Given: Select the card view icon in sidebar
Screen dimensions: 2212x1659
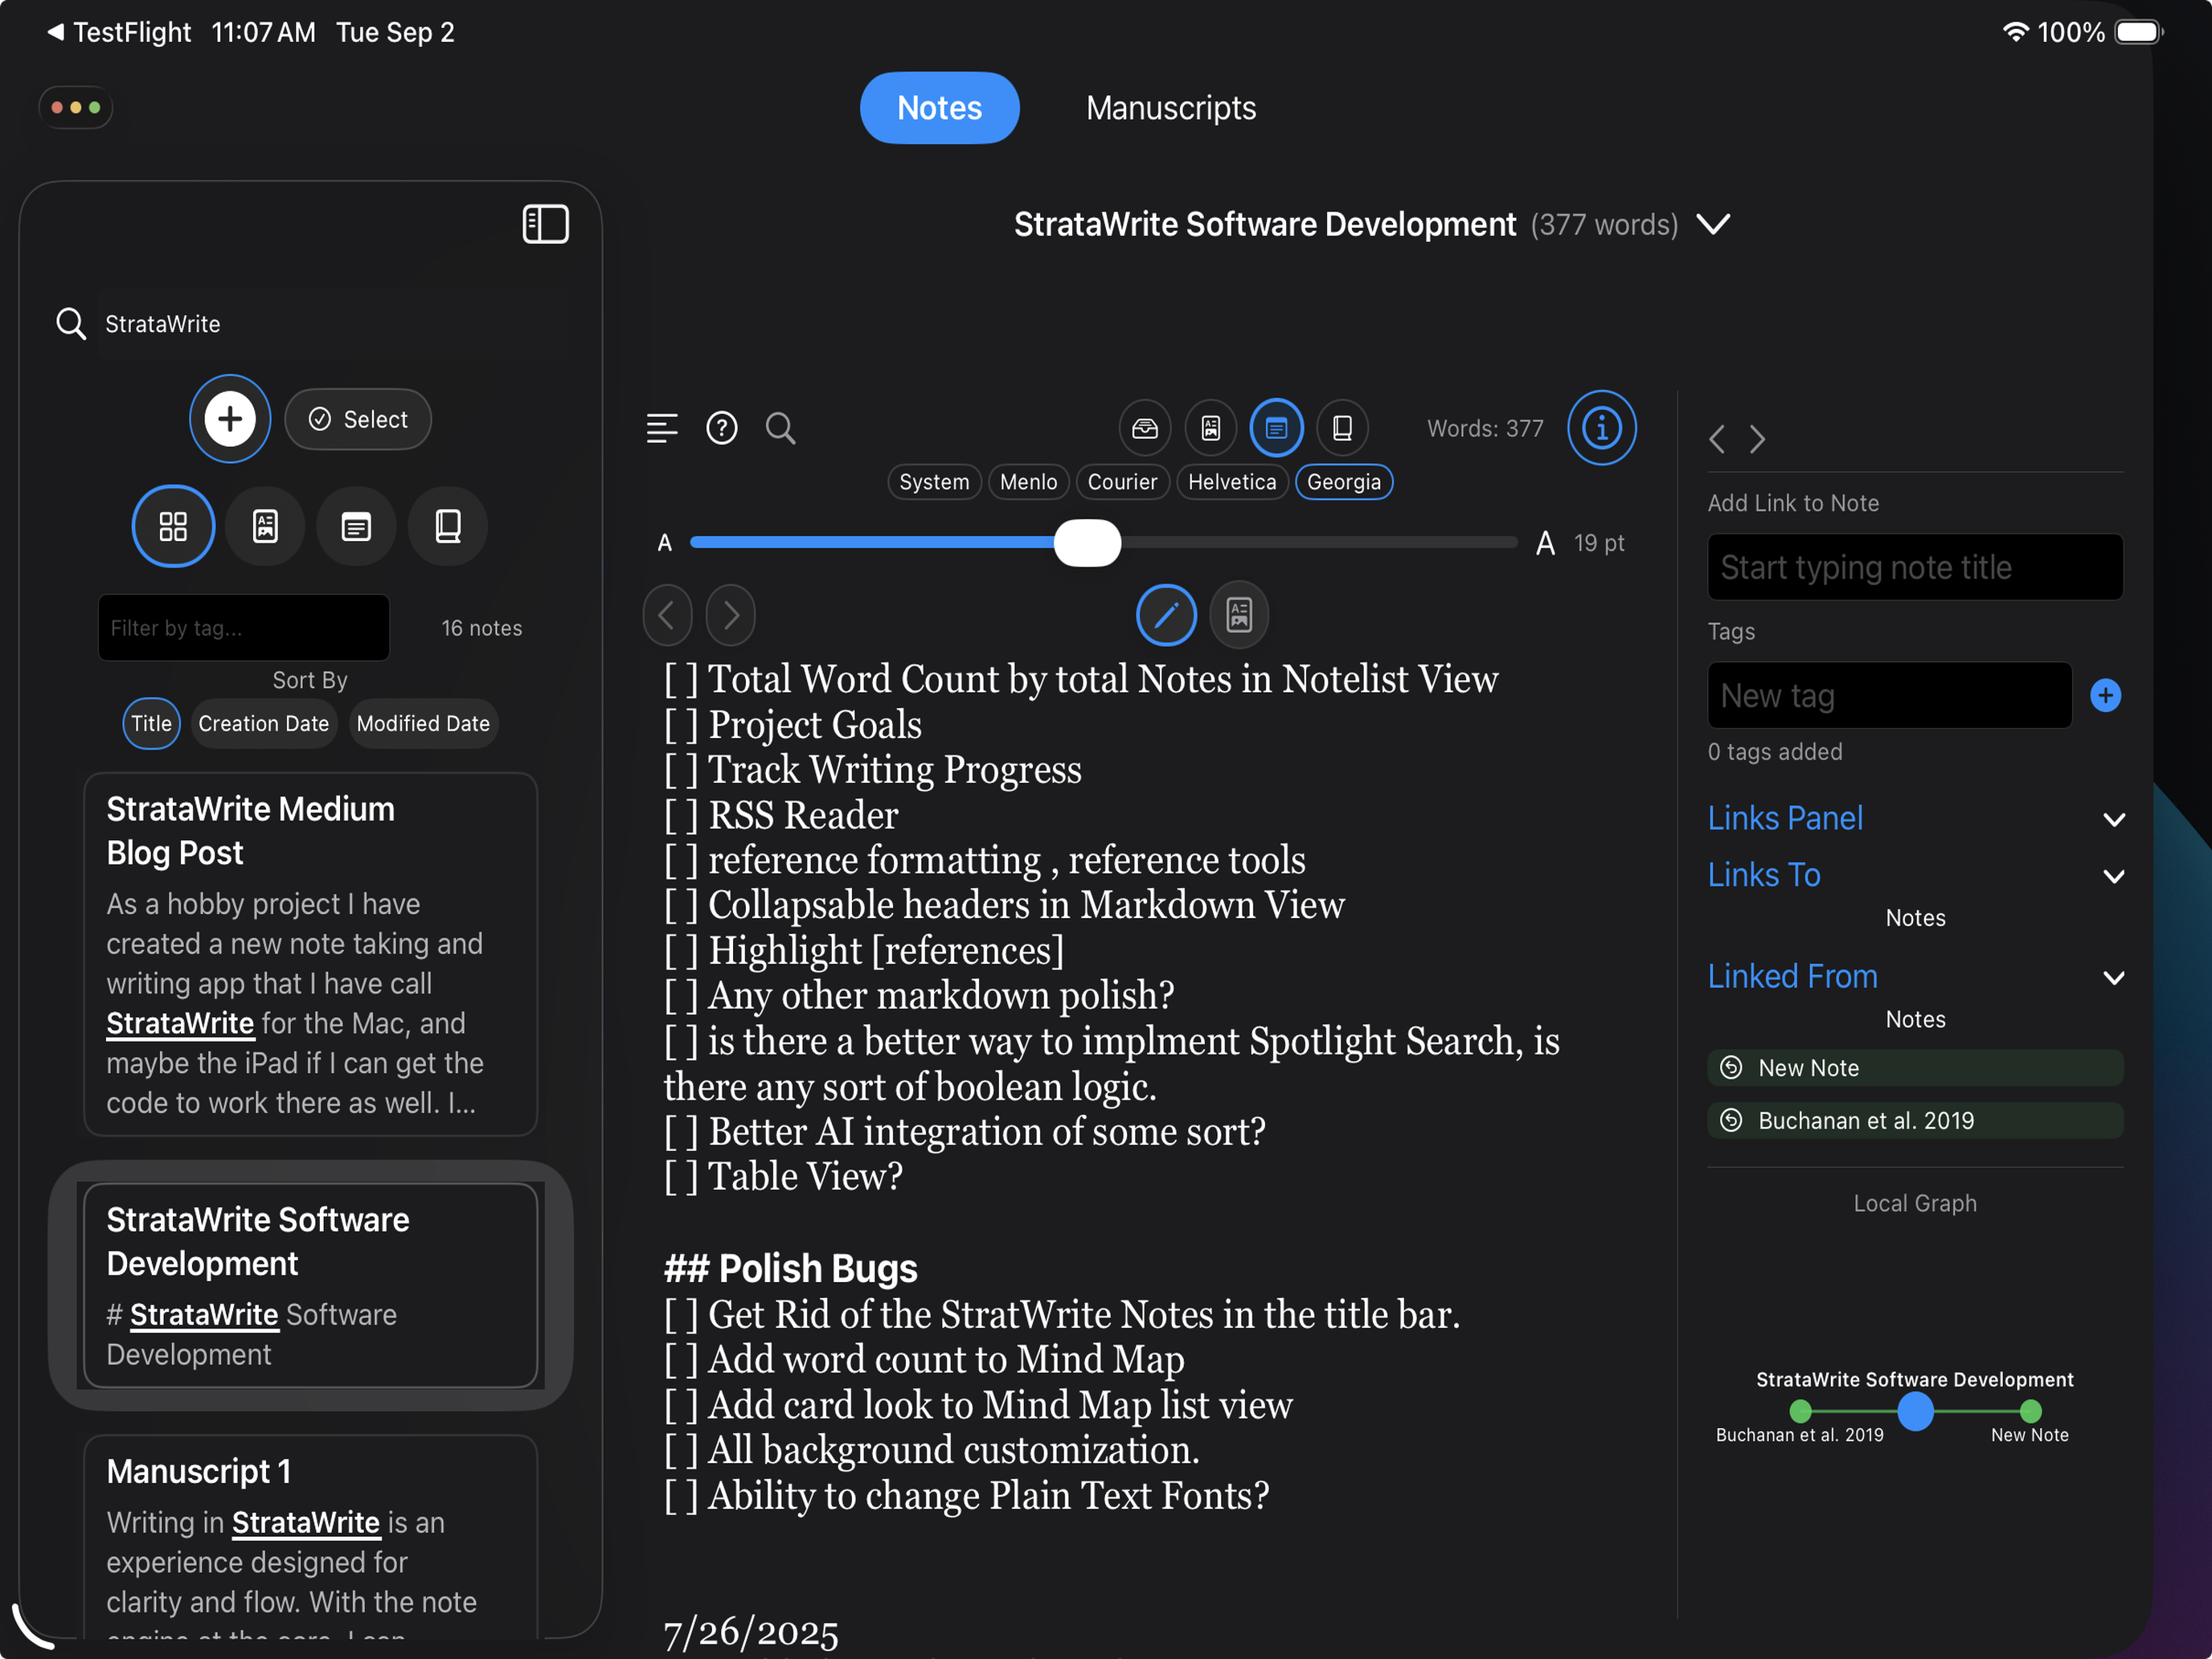Looking at the screenshot, I should (x=265, y=526).
